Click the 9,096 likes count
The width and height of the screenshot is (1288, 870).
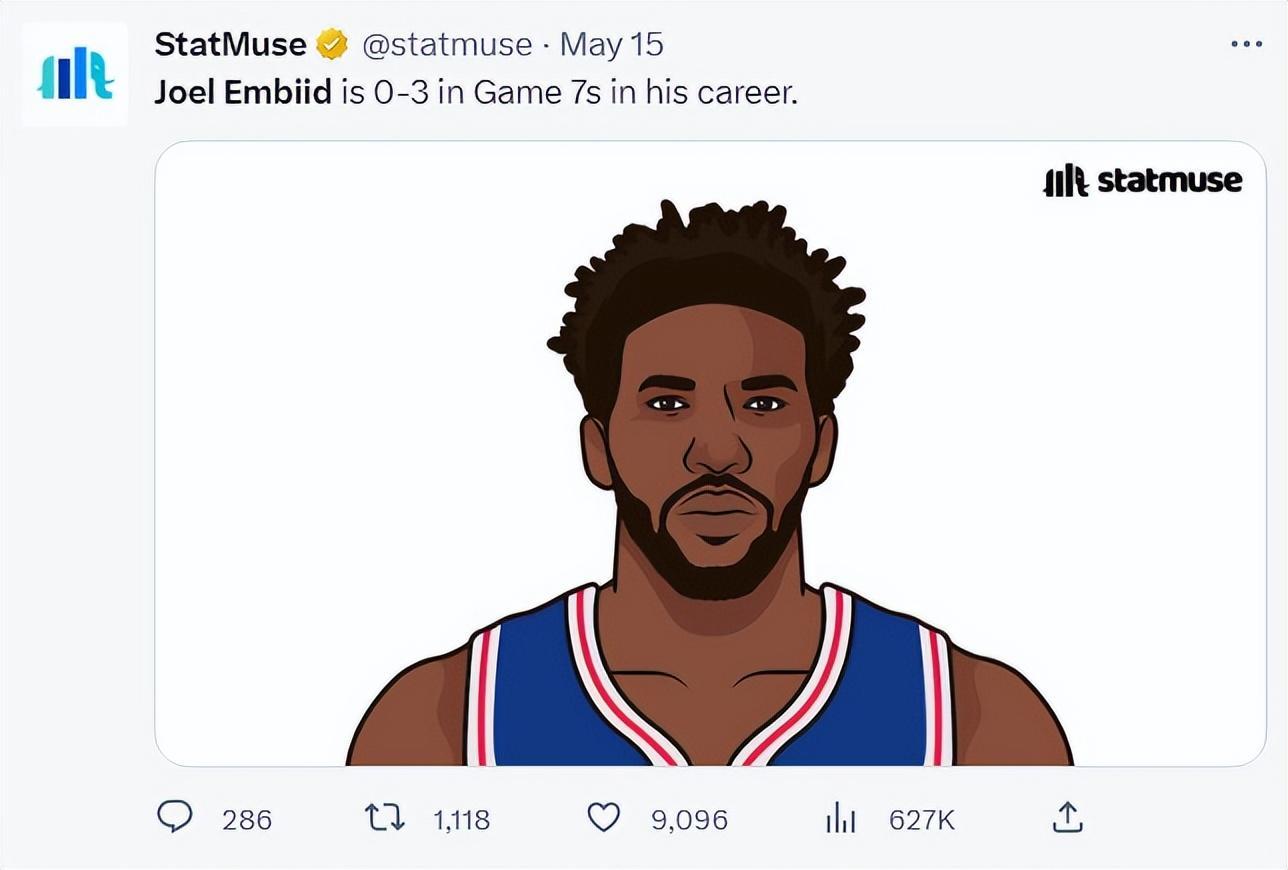(689, 821)
